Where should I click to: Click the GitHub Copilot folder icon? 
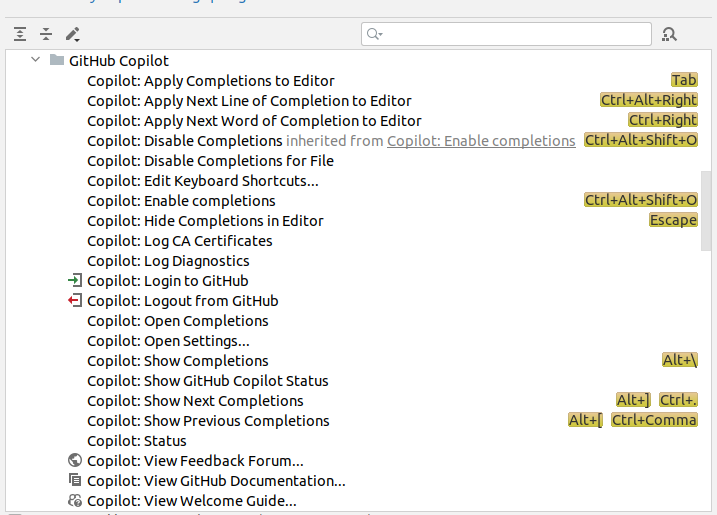[x=57, y=60]
